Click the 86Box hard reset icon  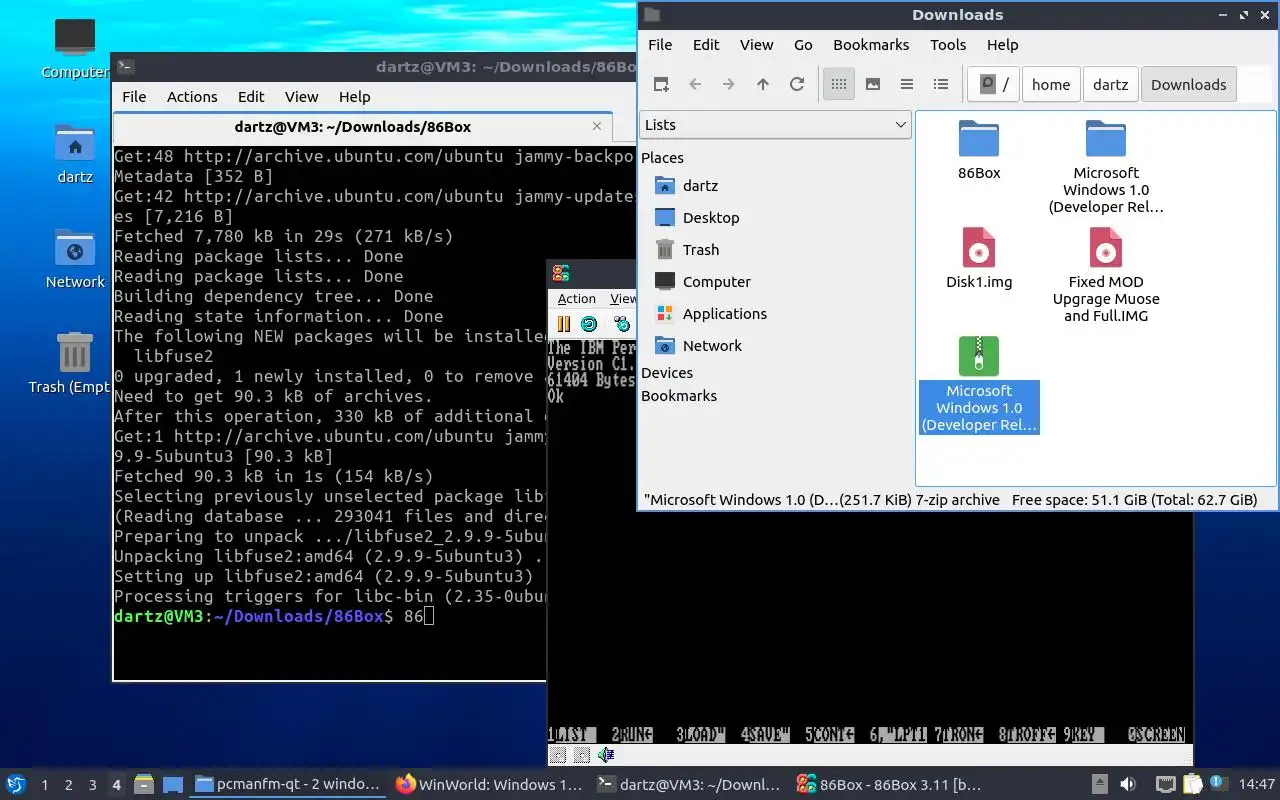click(589, 324)
